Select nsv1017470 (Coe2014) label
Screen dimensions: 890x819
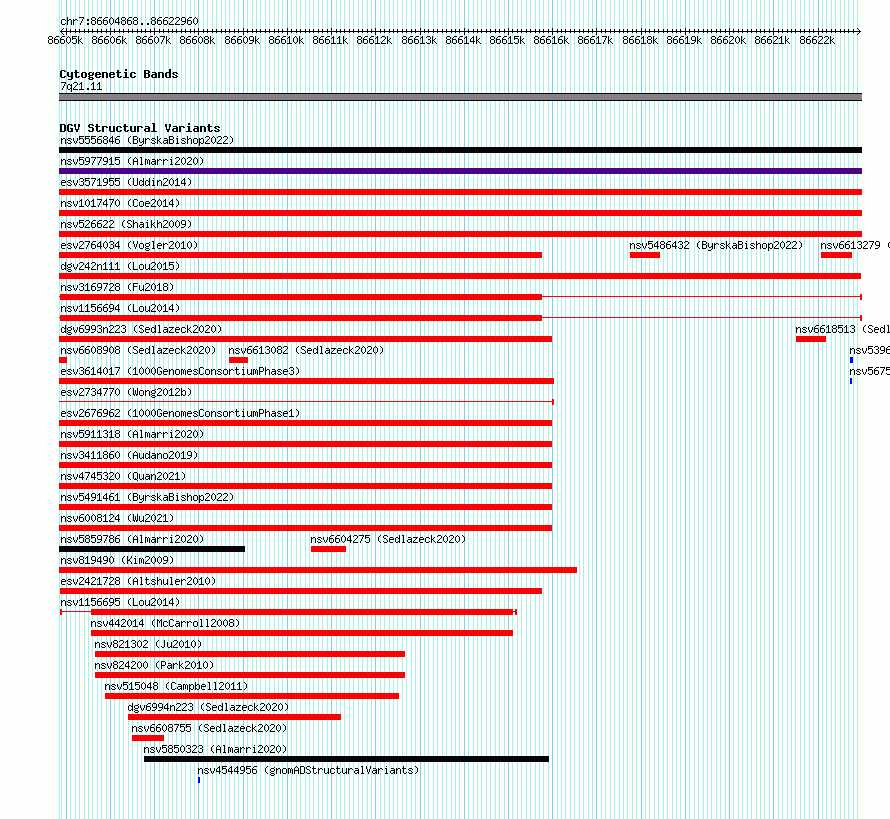[x=120, y=203]
